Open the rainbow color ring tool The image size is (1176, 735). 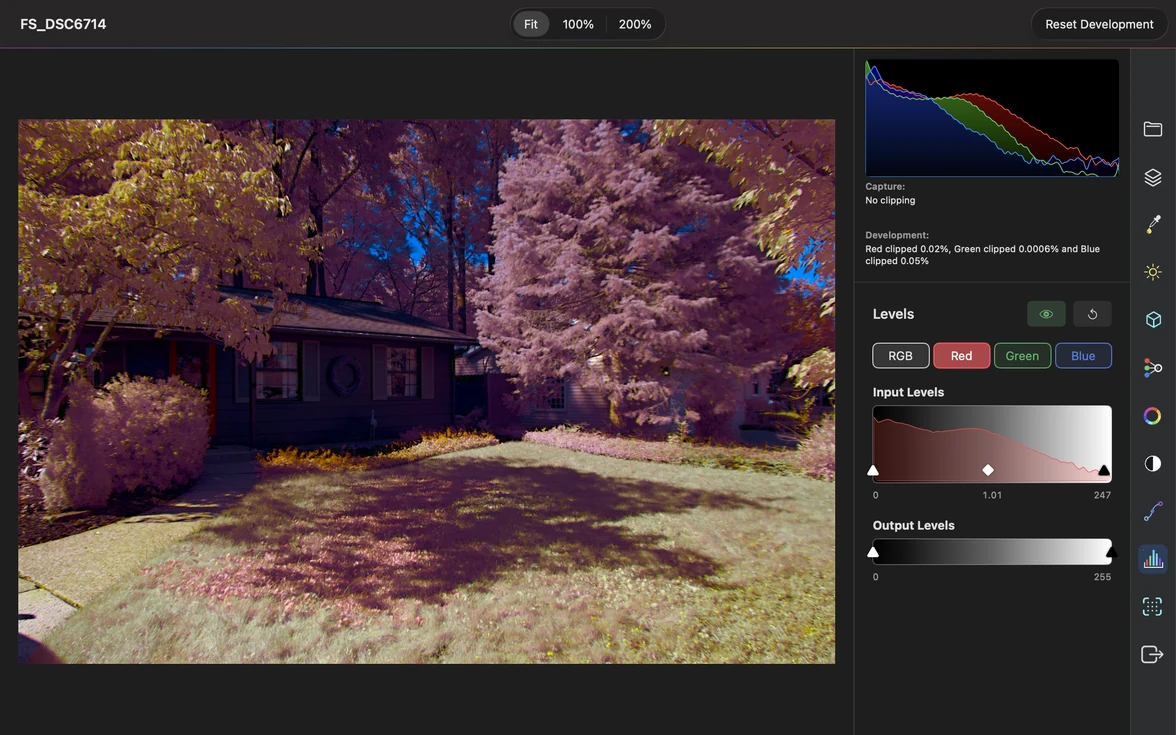(1153, 416)
